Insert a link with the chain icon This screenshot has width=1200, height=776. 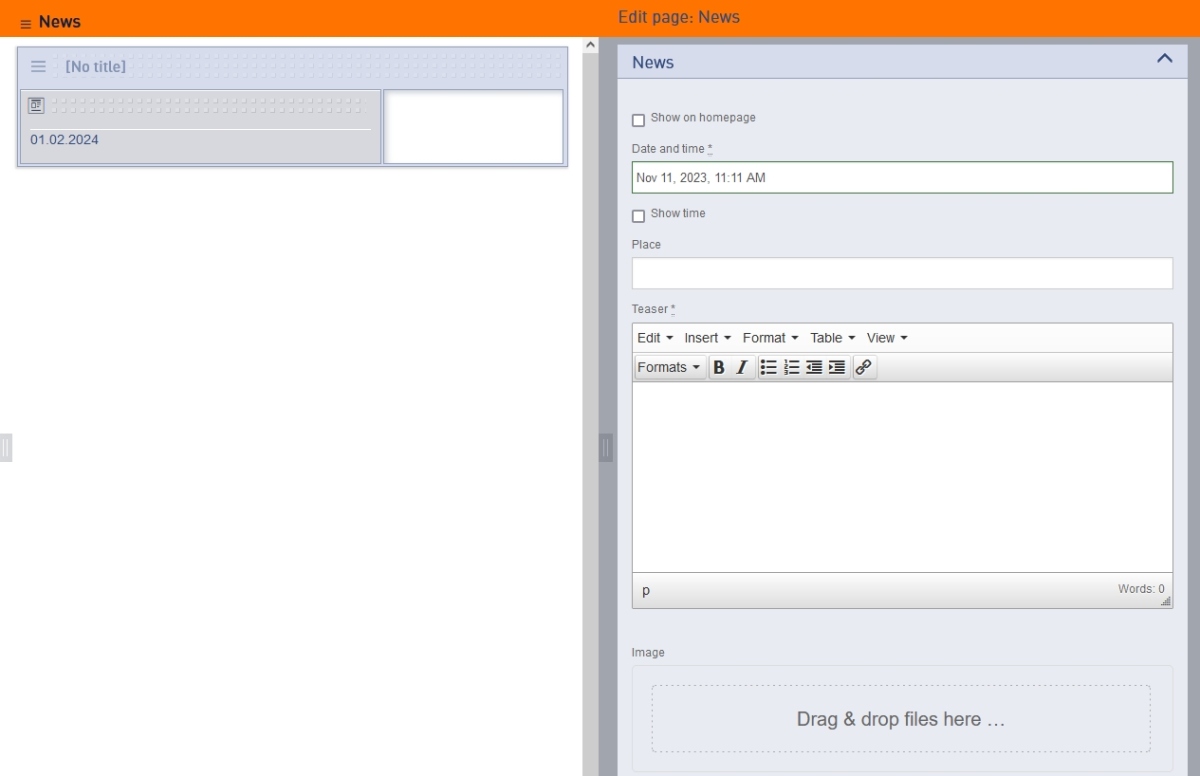click(864, 367)
